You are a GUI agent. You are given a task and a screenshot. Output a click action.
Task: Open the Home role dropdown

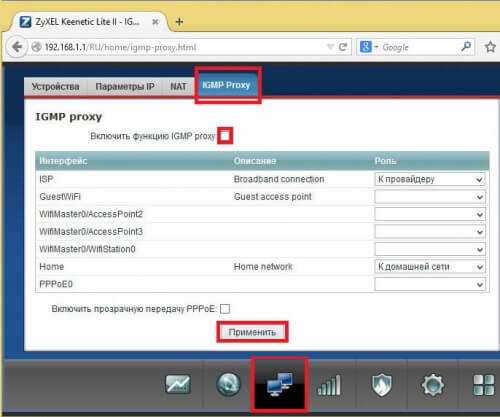click(x=429, y=267)
